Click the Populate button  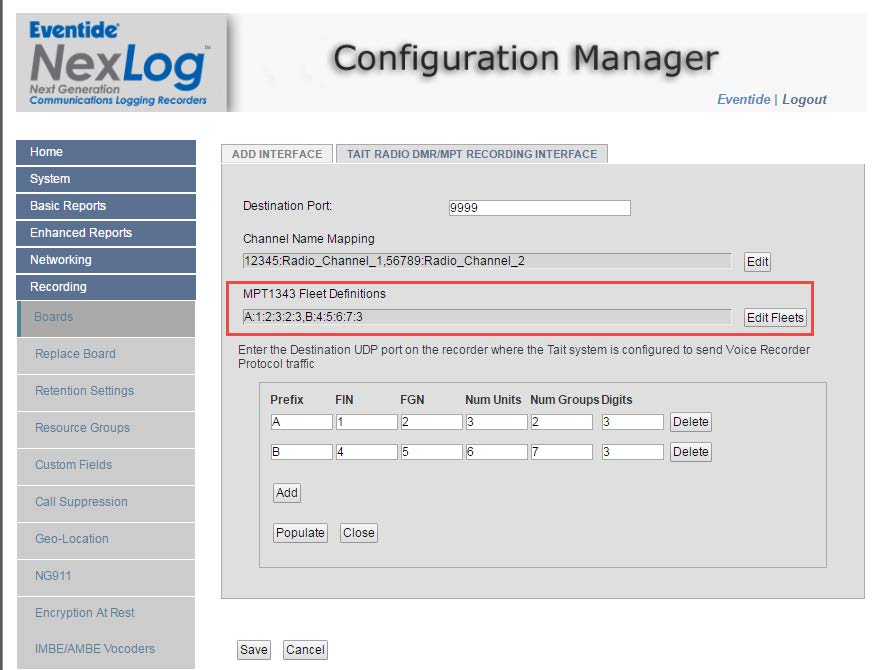[x=300, y=533]
